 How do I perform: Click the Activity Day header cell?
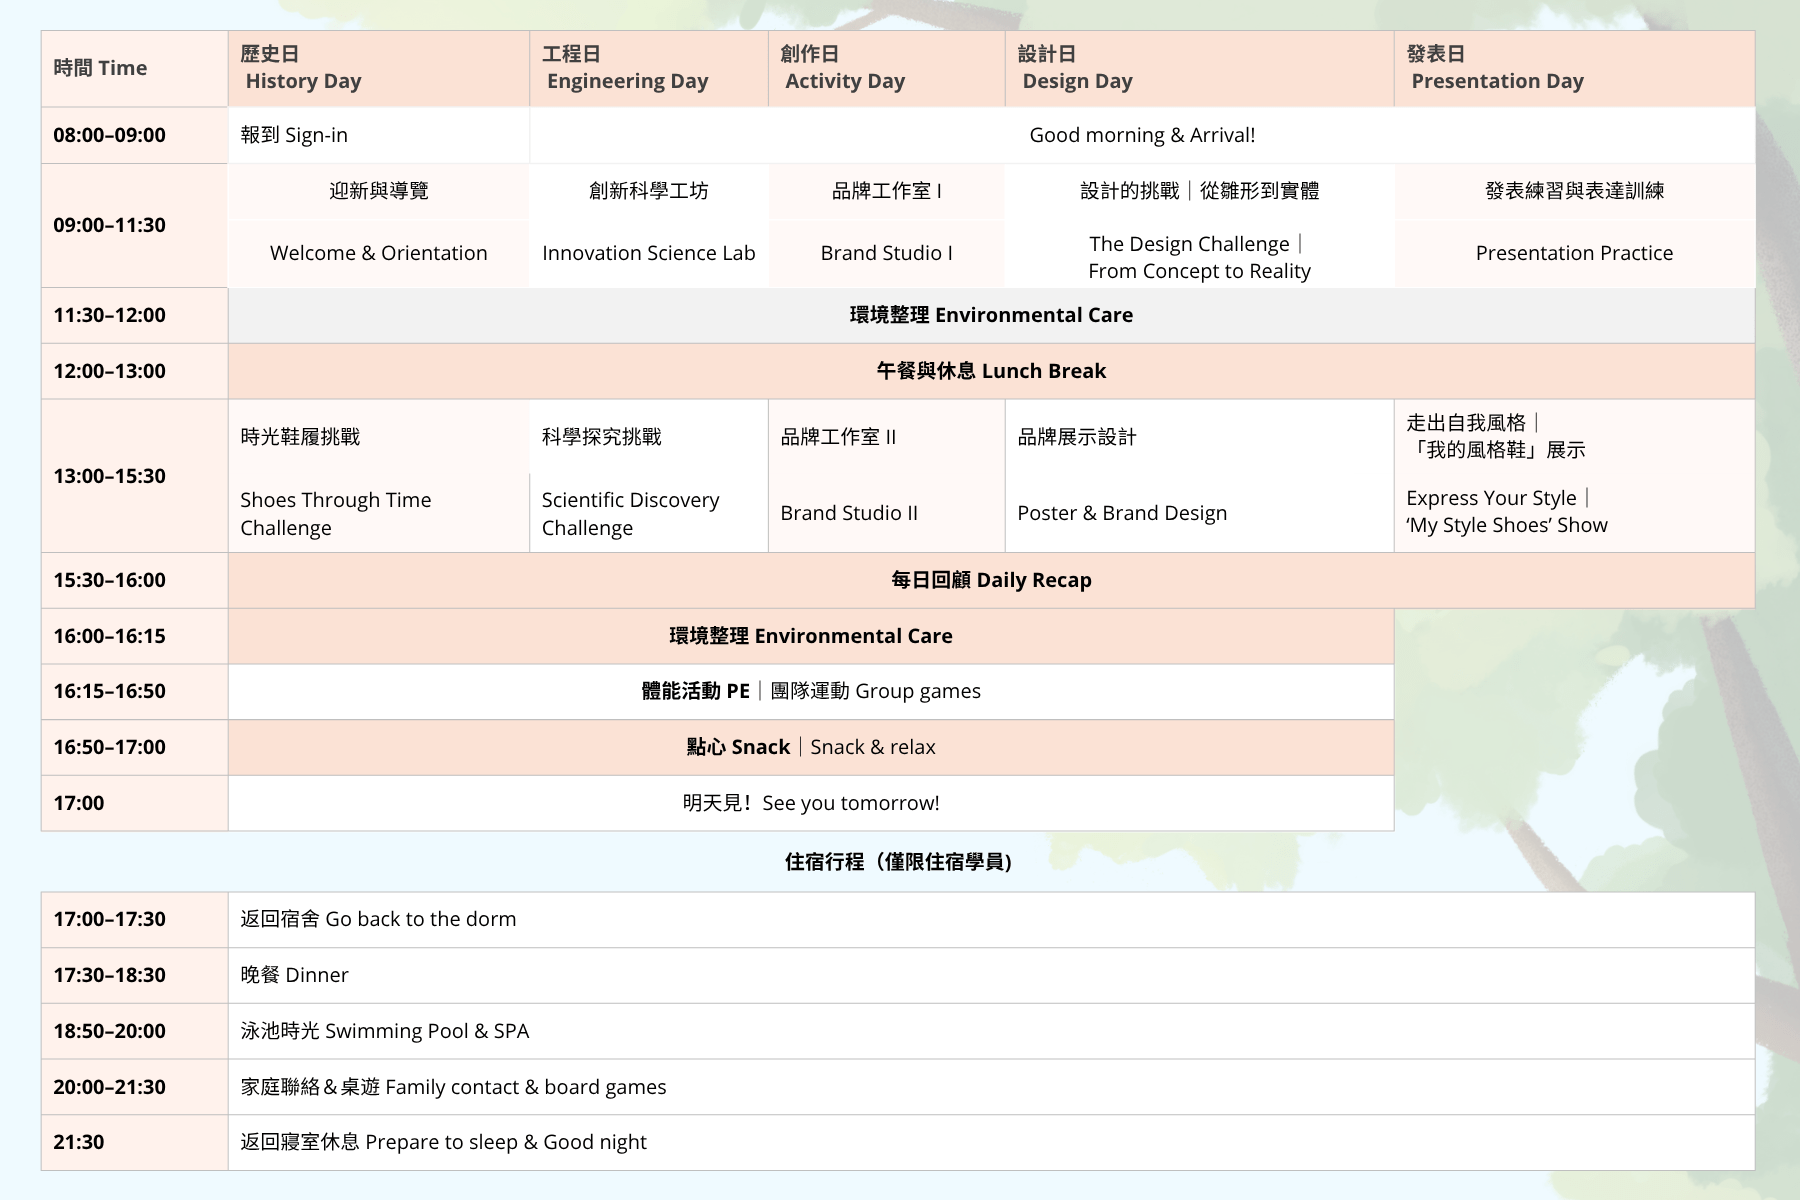[x=886, y=68]
